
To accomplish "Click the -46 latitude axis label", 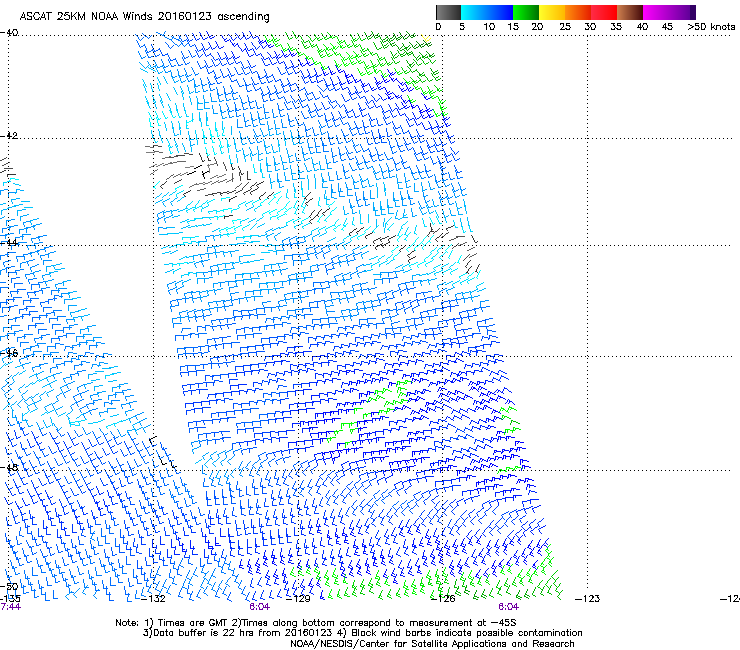I will coord(9,353).
